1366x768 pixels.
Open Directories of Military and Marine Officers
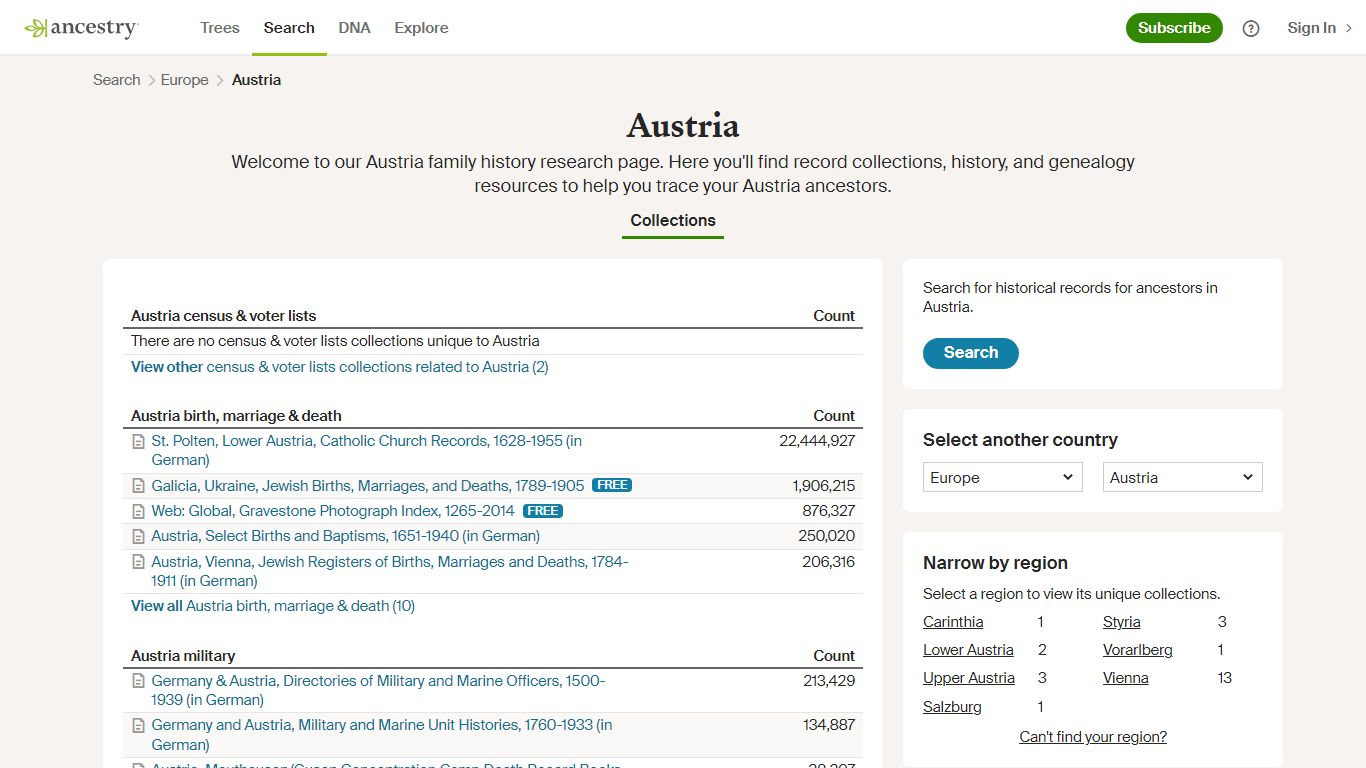tap(379, 690)
